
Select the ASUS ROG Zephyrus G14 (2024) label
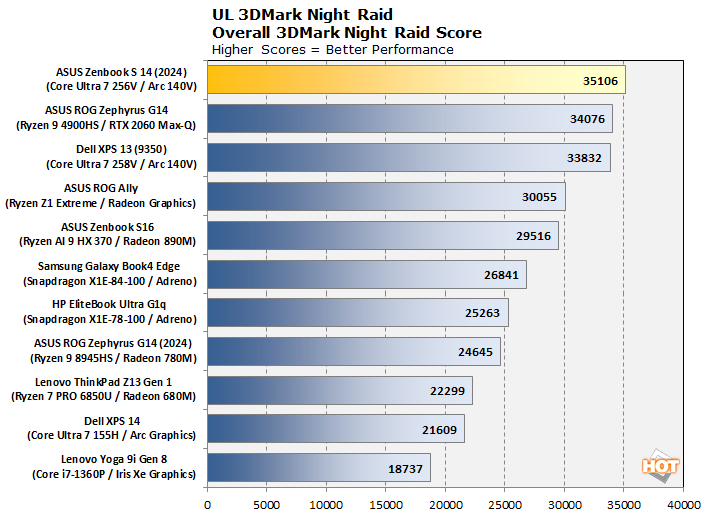(113, 343)
